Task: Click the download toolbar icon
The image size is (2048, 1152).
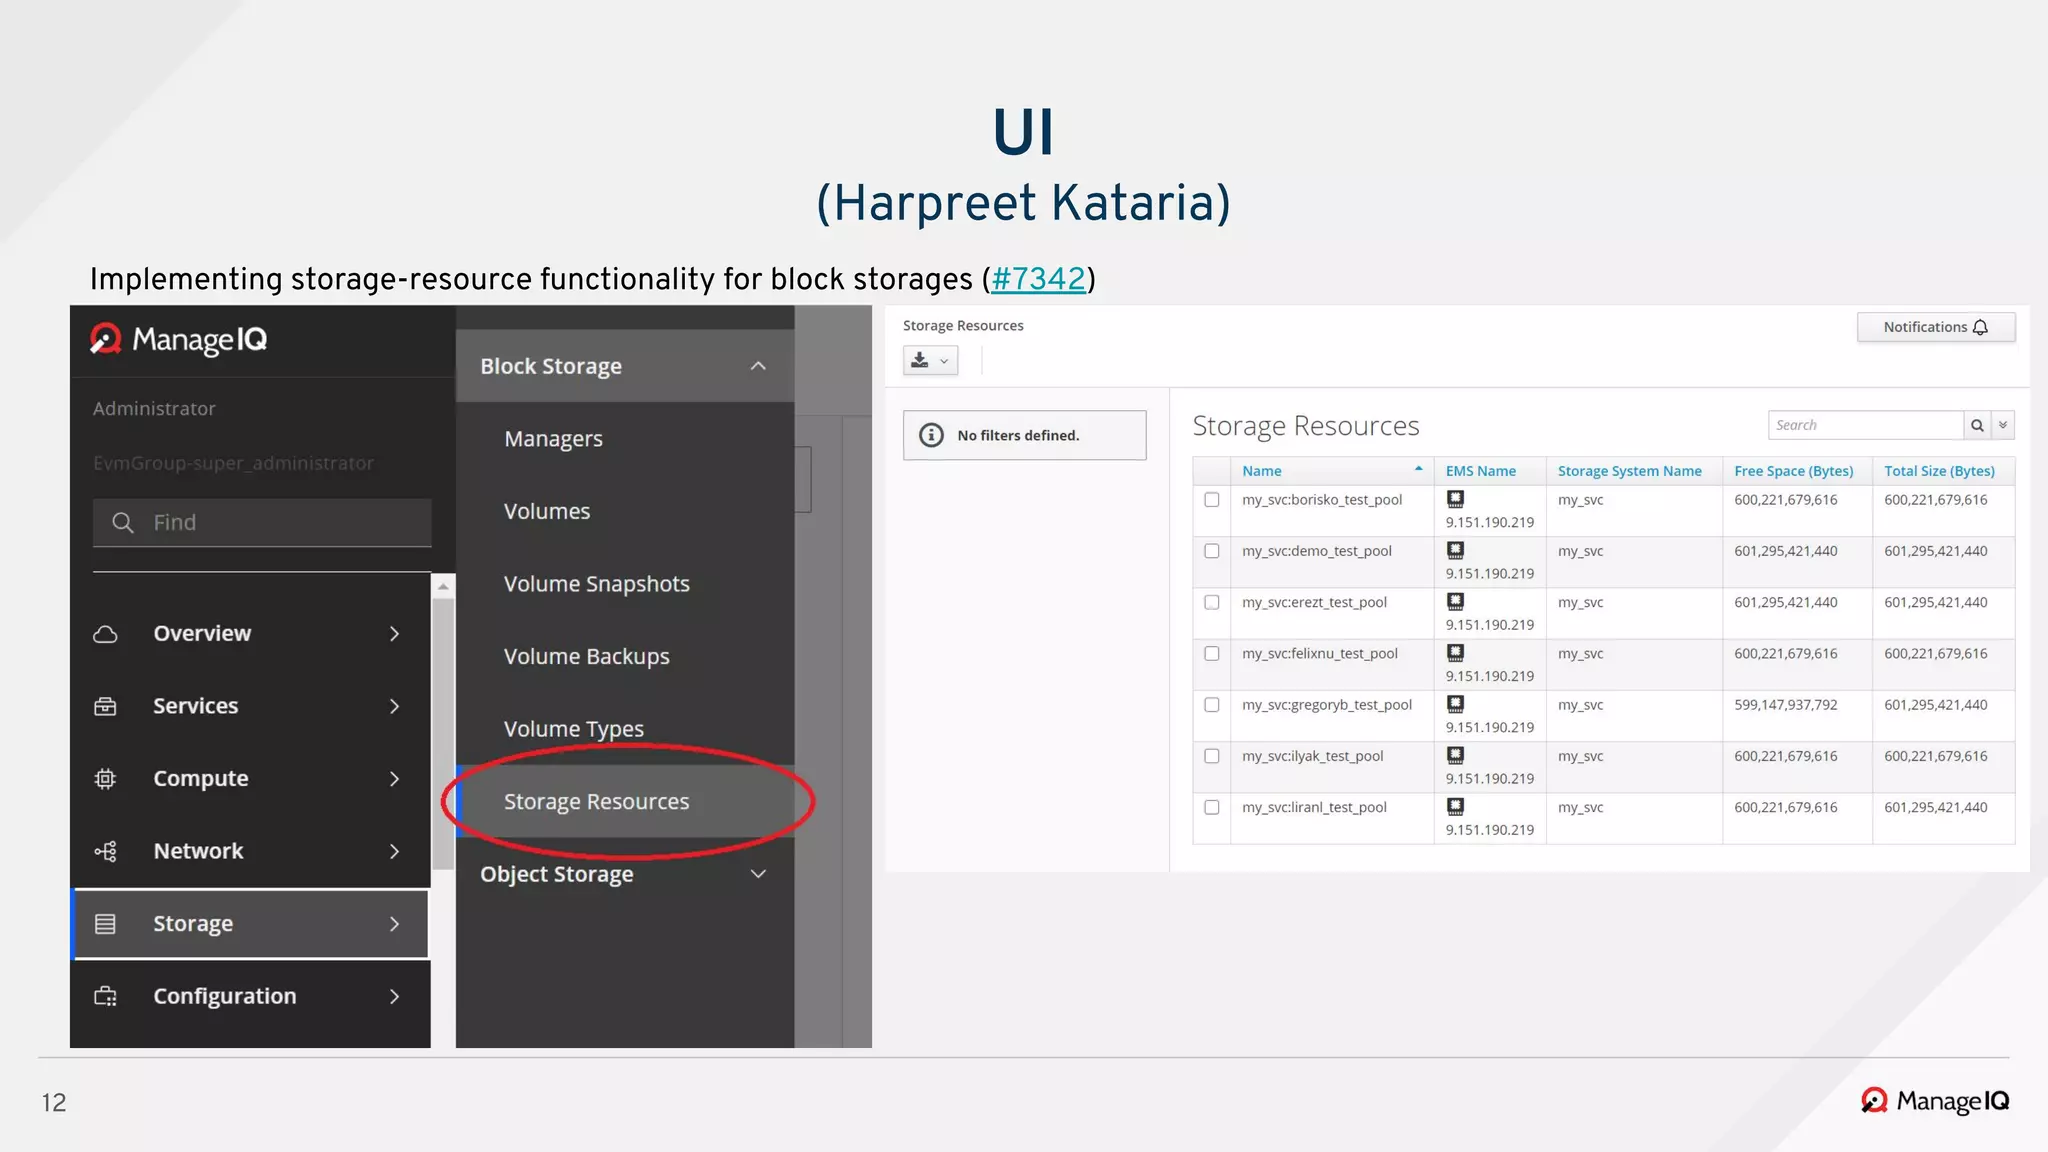Action: tap(920, 360)
